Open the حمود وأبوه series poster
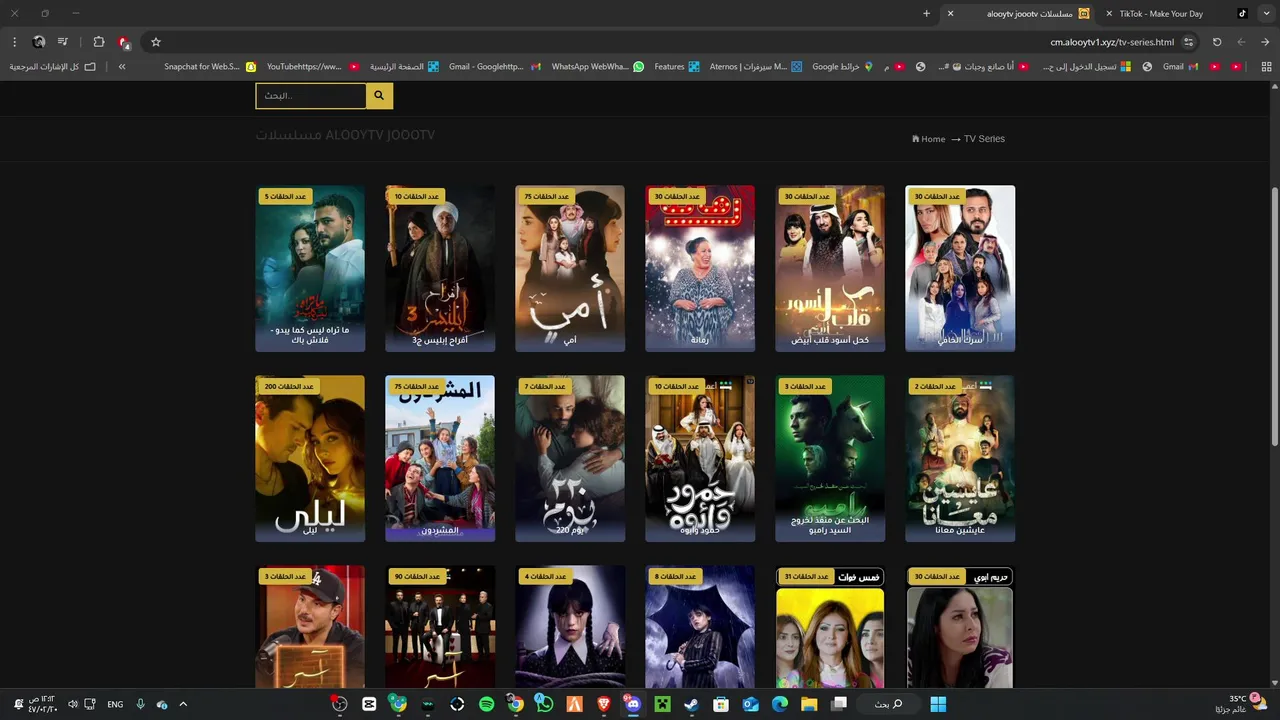The width and height of the screenshot is (1280, 720). [700, 458]
